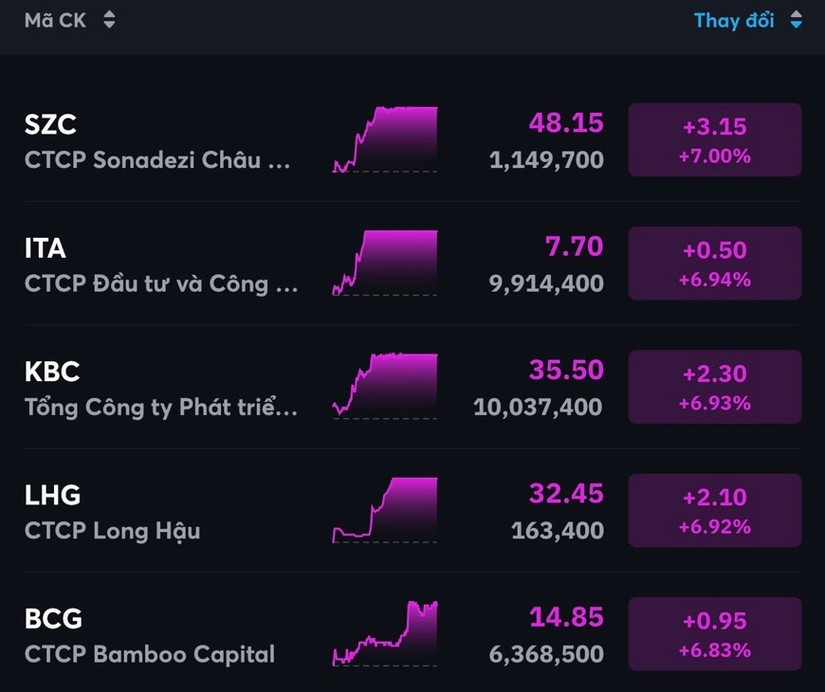Open the BCG mini price chart

[x=385, y=633]
